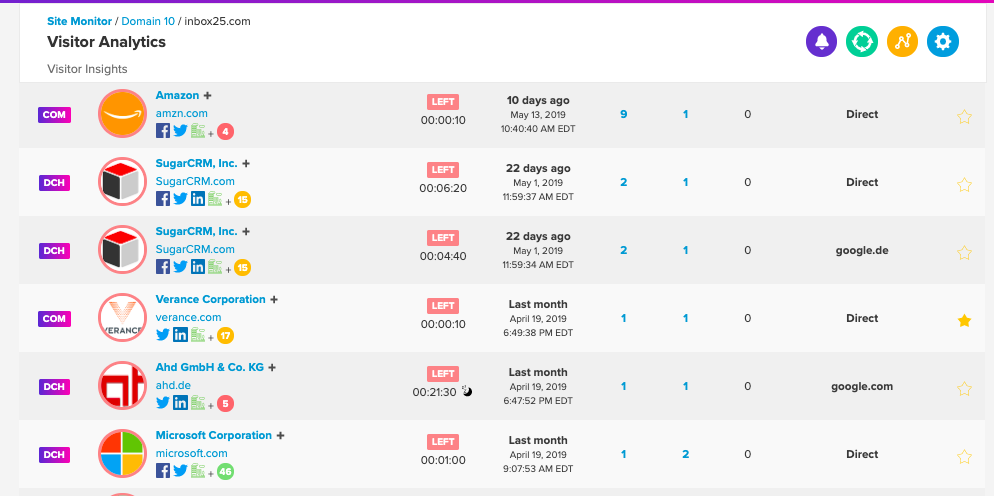Click the red 4 badge for Amazon
This screenshot has width=994, height=496.
point(226,132)
